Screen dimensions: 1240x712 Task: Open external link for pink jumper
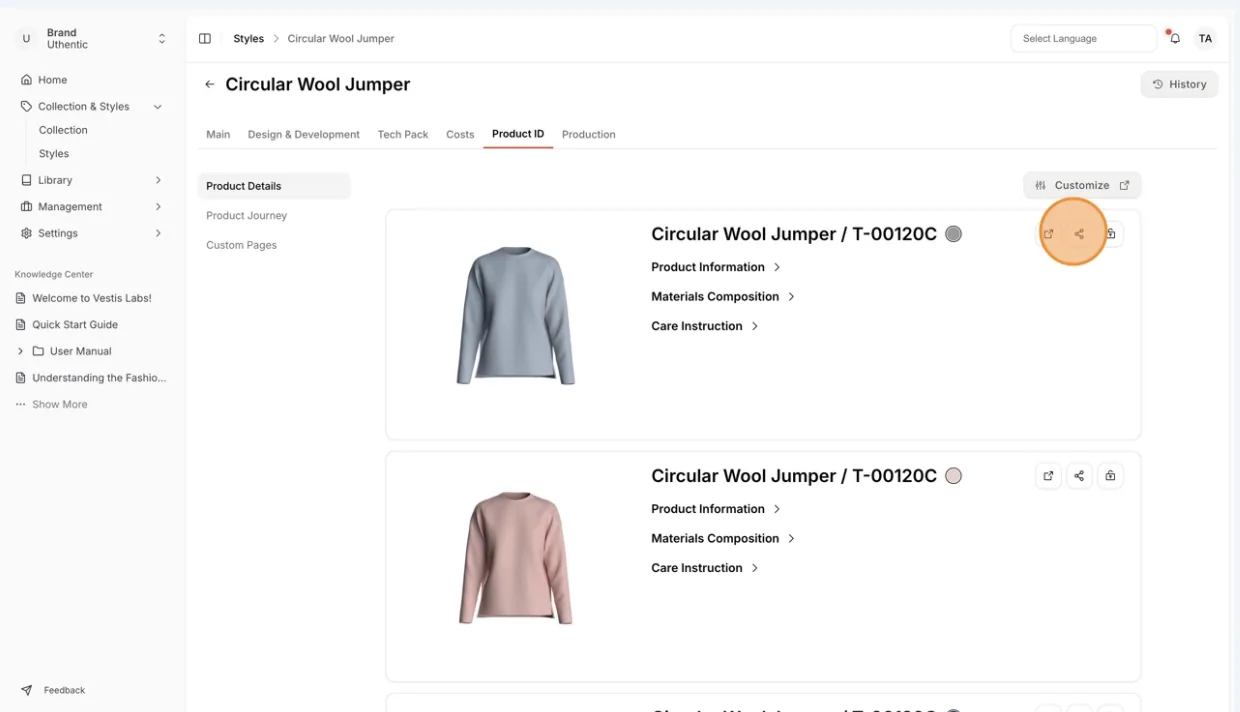1048,476
